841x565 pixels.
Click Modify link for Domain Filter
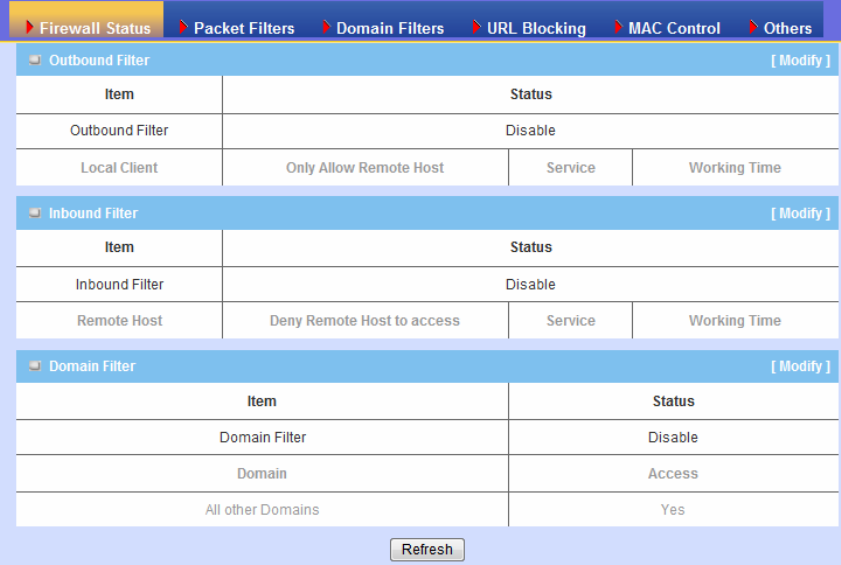coord(800,366)
